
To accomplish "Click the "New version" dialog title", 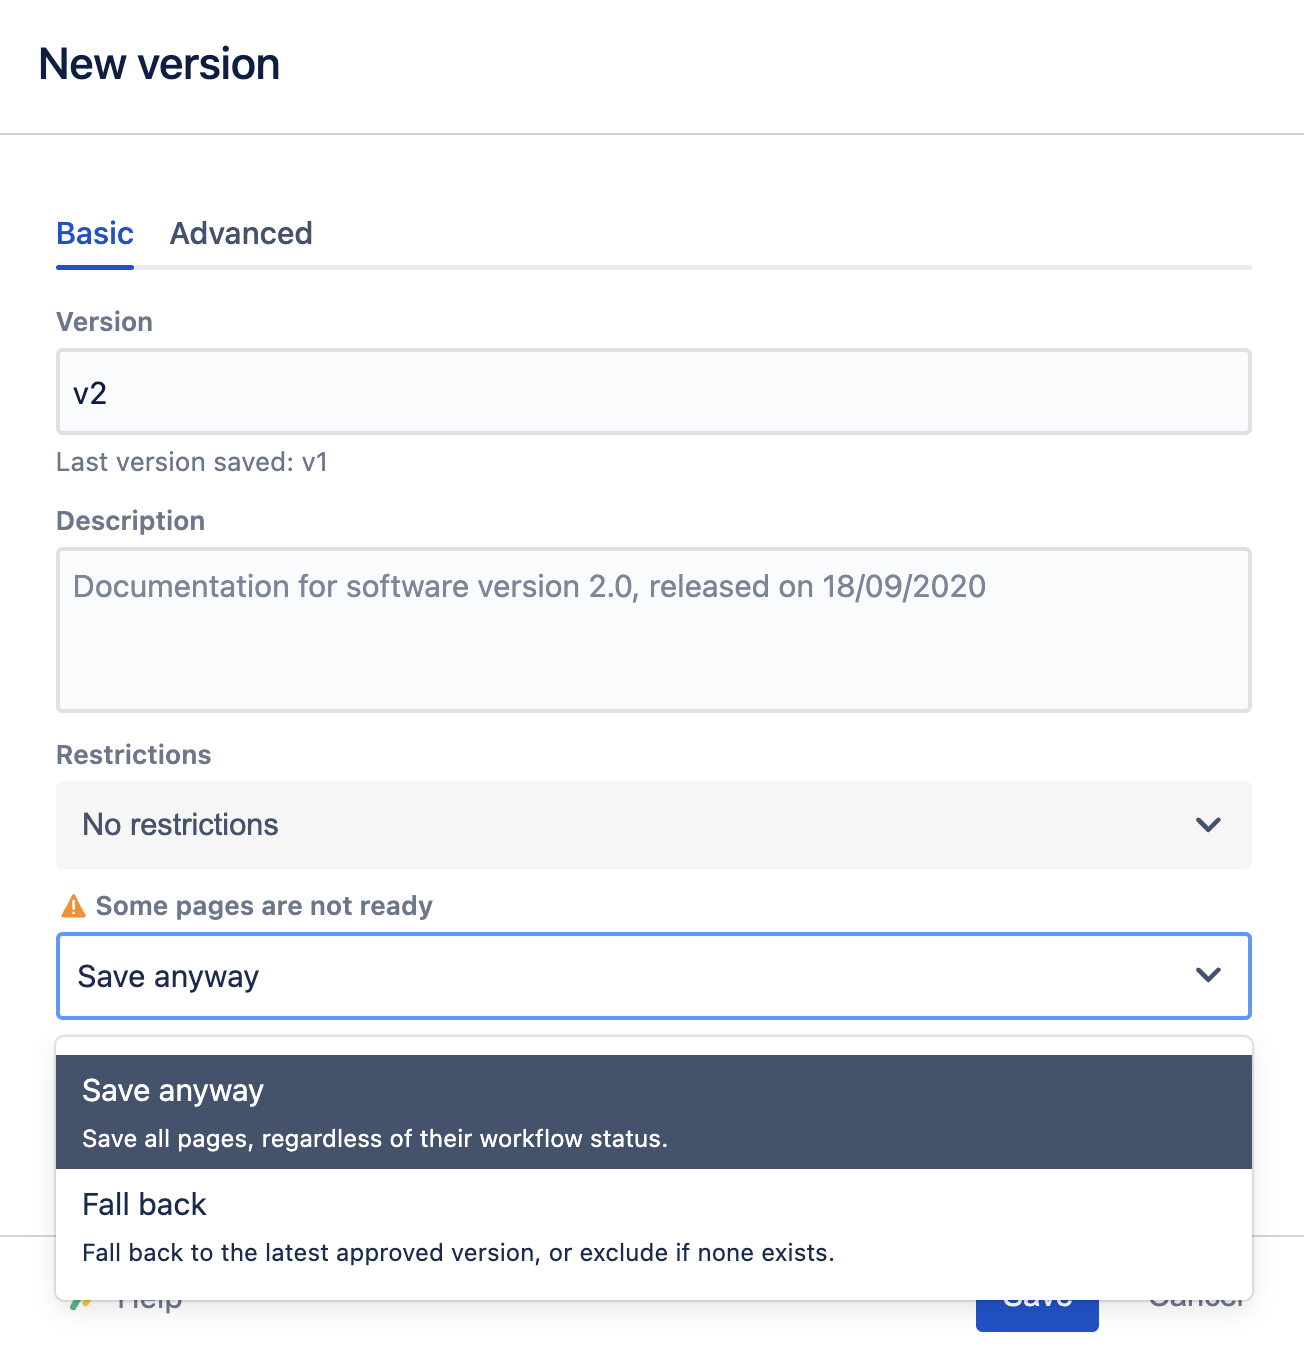I will click(159, 63).
